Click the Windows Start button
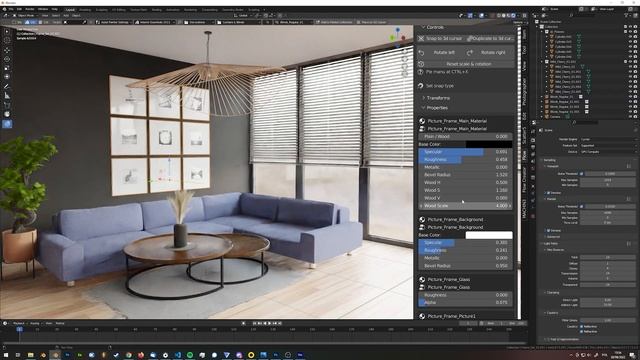 click(6, 355)
